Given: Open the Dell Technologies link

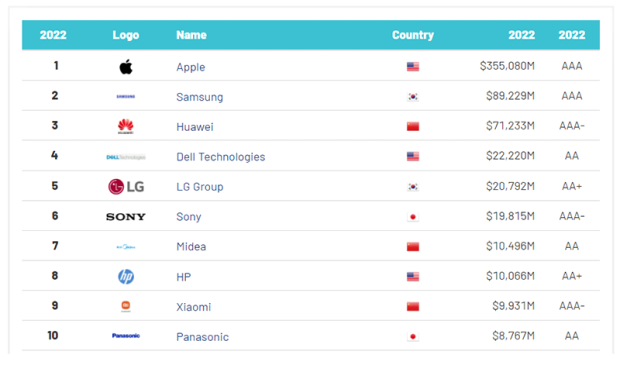Looking at the screenshot, I should click(x=221, y=157).
